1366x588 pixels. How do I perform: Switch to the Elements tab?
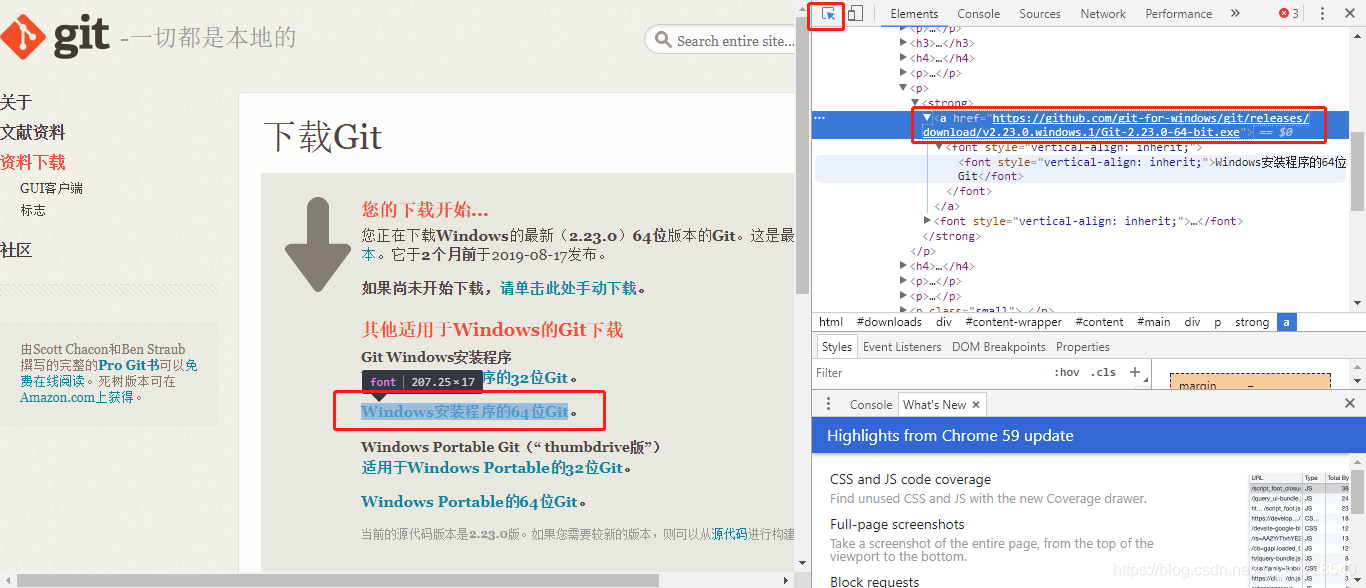tap(914, 14)
